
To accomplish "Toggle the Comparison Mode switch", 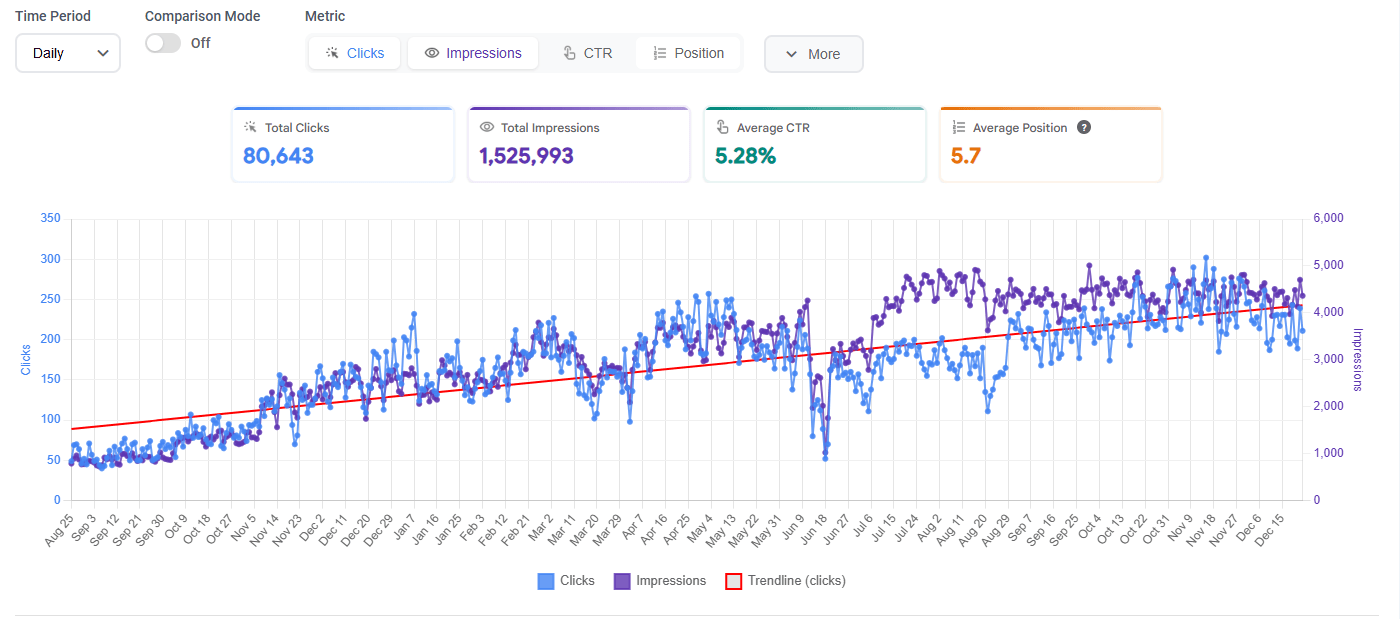I will point(163,43).
